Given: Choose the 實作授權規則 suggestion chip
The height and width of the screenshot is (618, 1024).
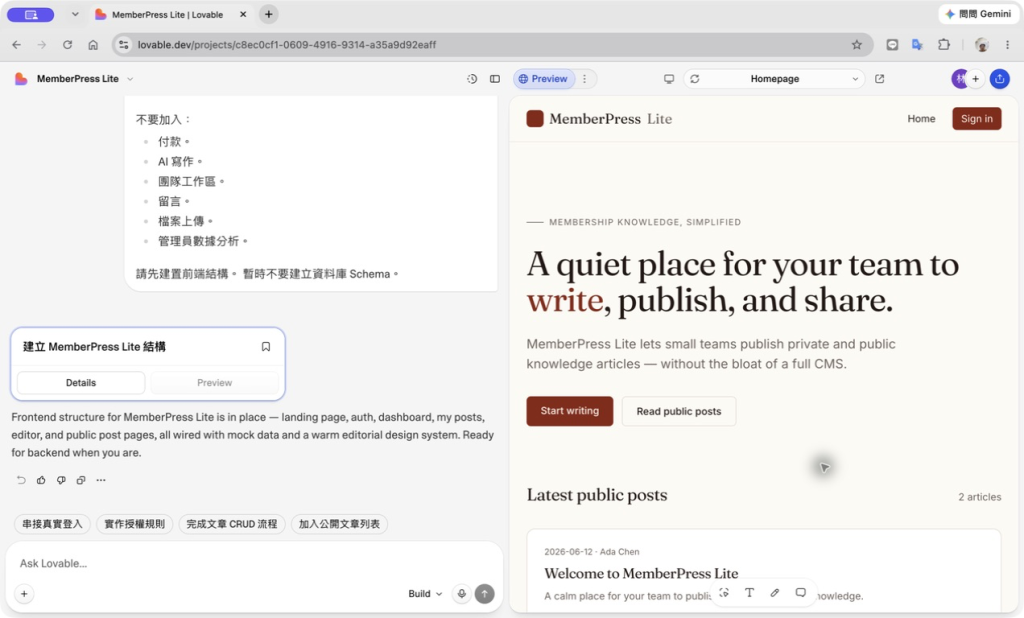Looking at the screenshot, I should 135,524.
